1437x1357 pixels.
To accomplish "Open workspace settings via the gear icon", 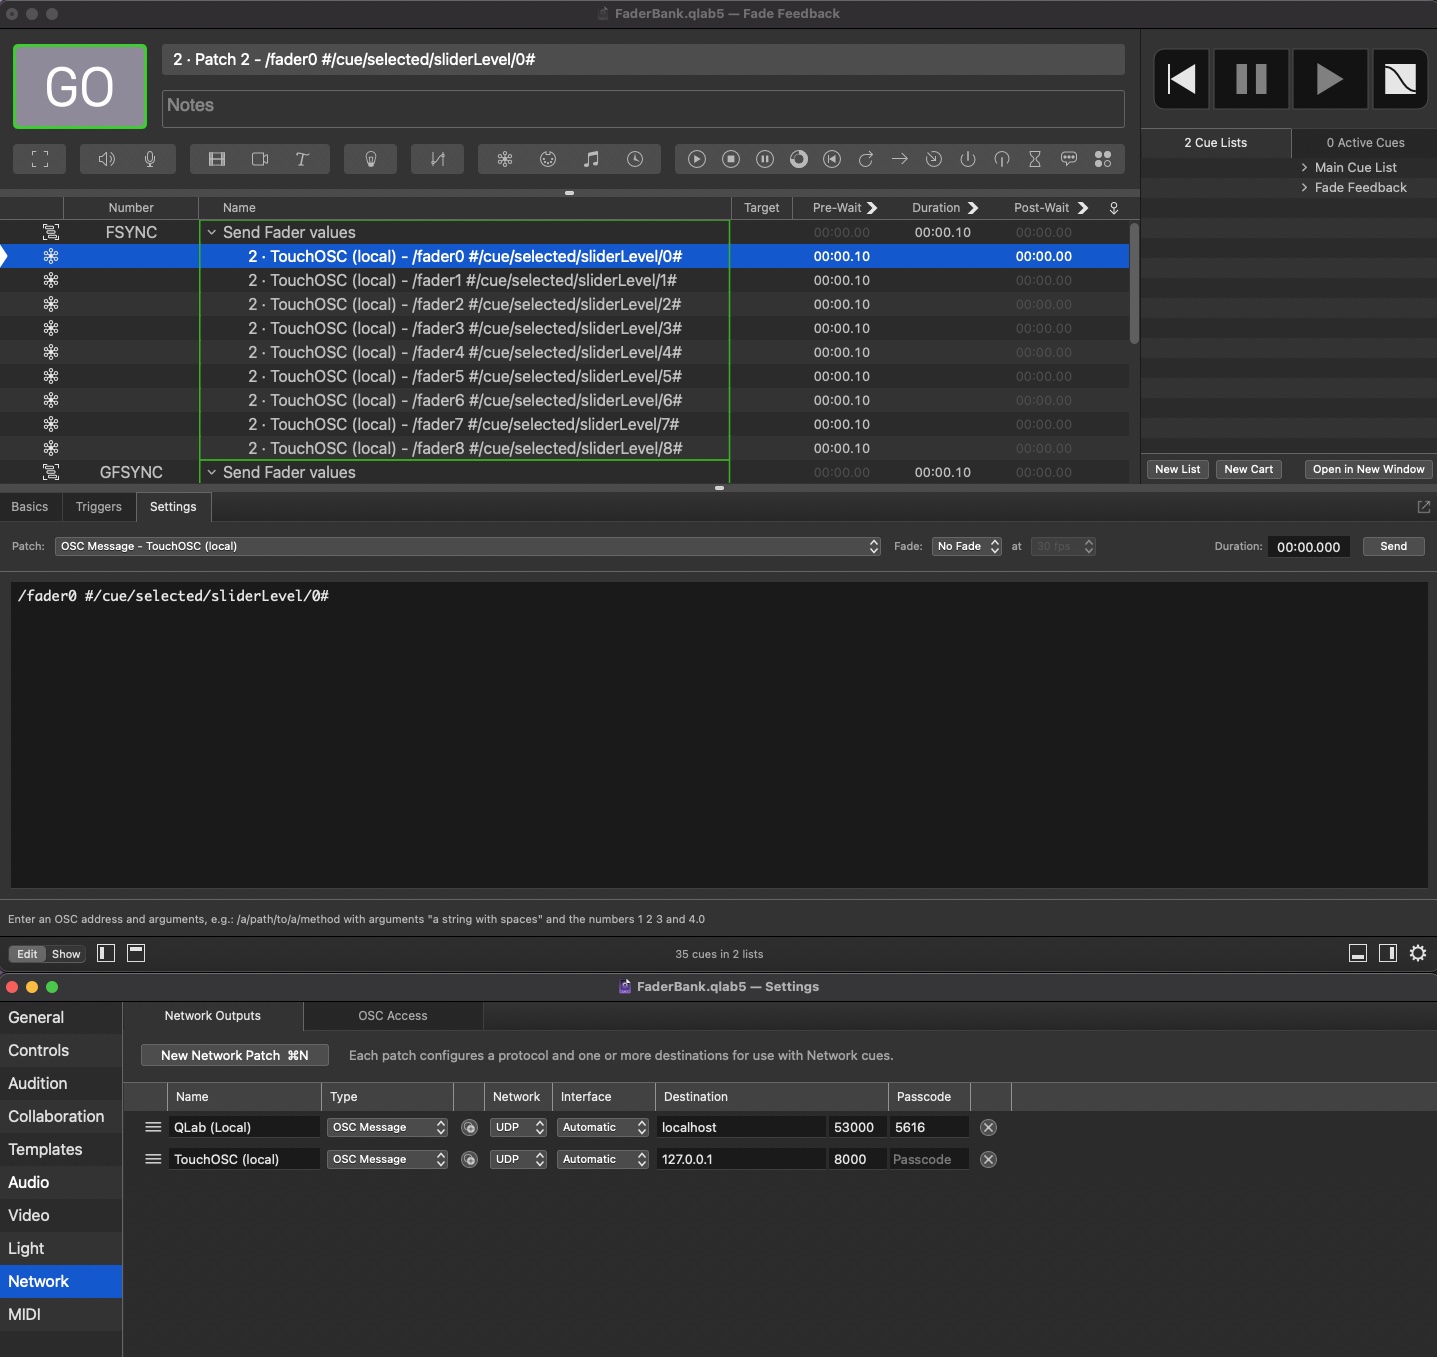I will coord(1418,953).
